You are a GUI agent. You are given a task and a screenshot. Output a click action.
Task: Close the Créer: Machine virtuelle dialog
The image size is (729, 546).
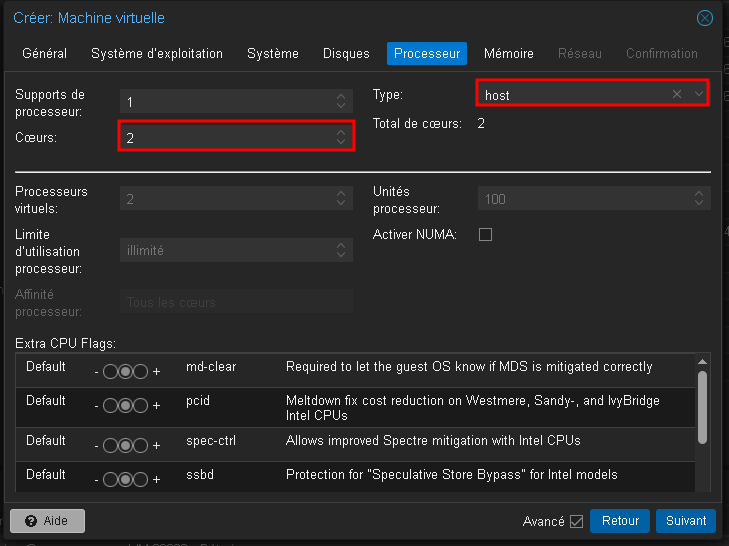pyautogui.click(x=705, y=18)
